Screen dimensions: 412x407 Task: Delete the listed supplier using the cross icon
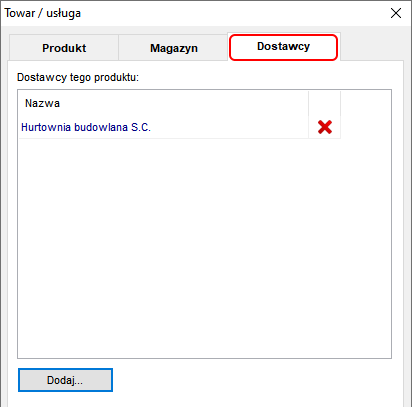[325, 127]
